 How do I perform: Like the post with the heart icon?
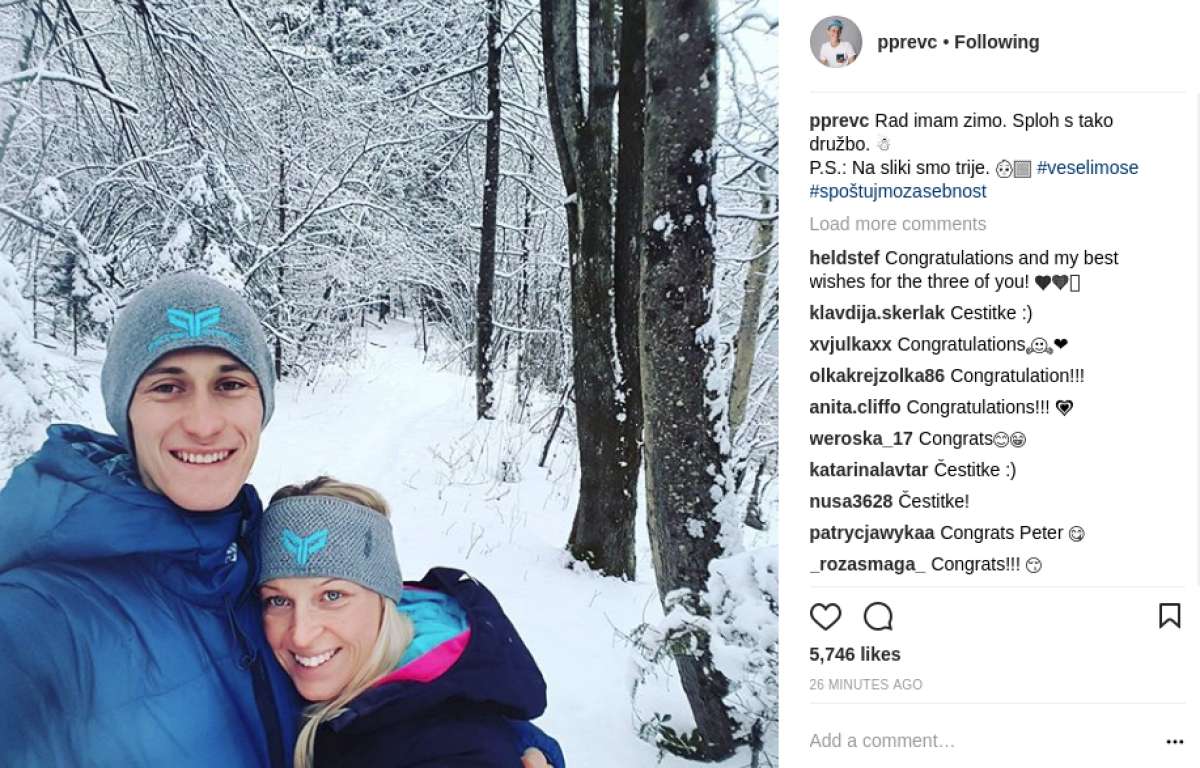tap(825, 616)
